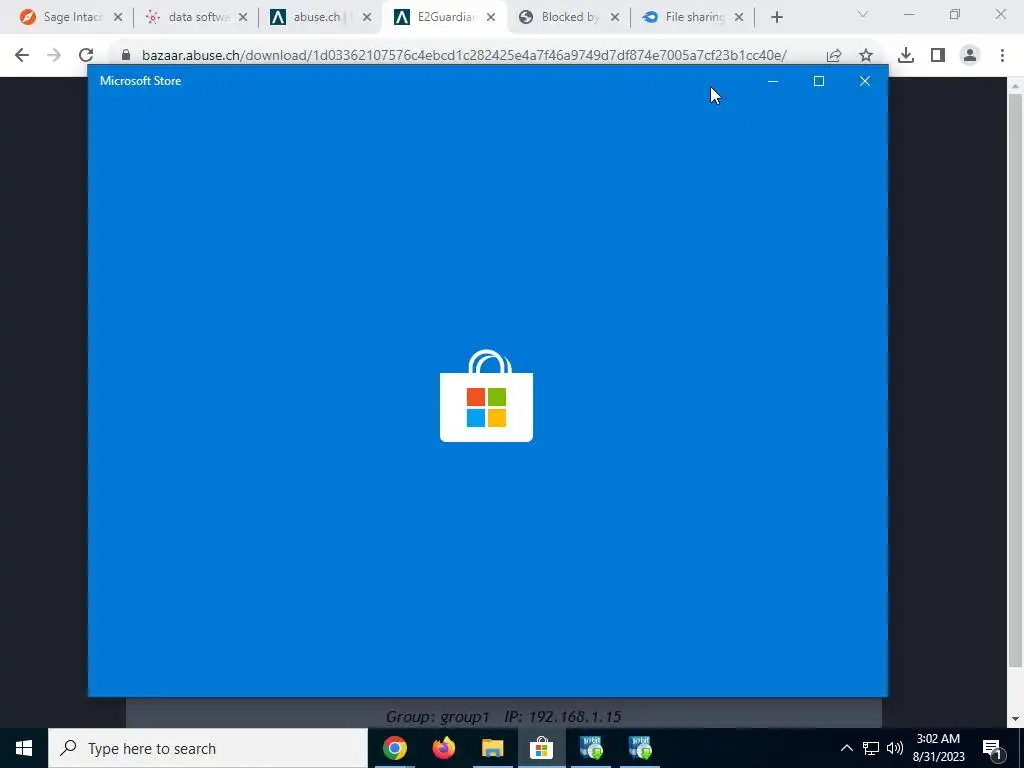Close the Chrome browser window
This screenshot has height=768, width=1024.
coord(1000,14)
